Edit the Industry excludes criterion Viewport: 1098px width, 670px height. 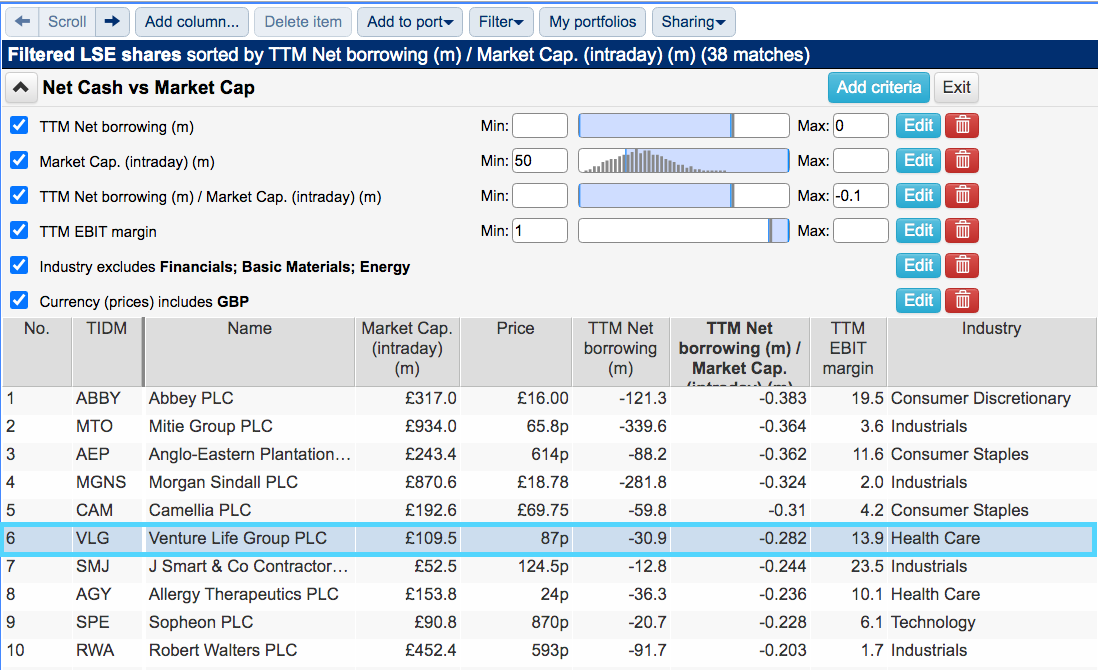[918, 266]
